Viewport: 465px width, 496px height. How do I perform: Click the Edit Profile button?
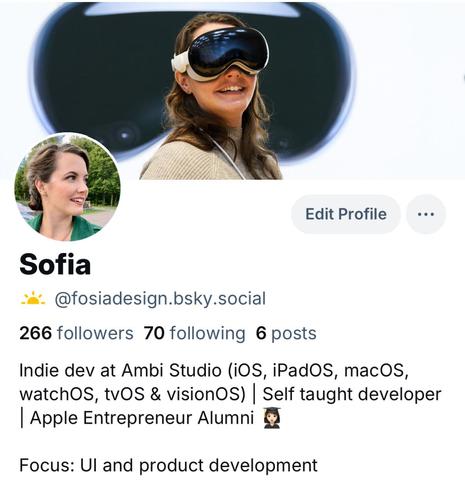[x=346, y=214]
